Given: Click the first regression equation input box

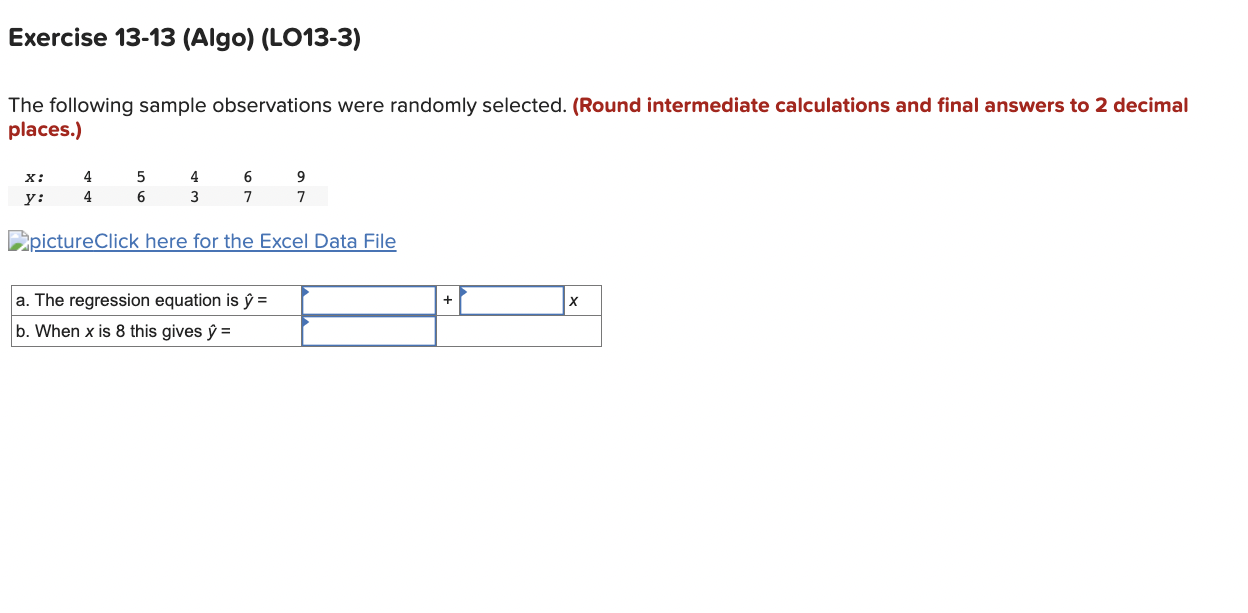Looking at the screenshot, I should pos(368,299).
